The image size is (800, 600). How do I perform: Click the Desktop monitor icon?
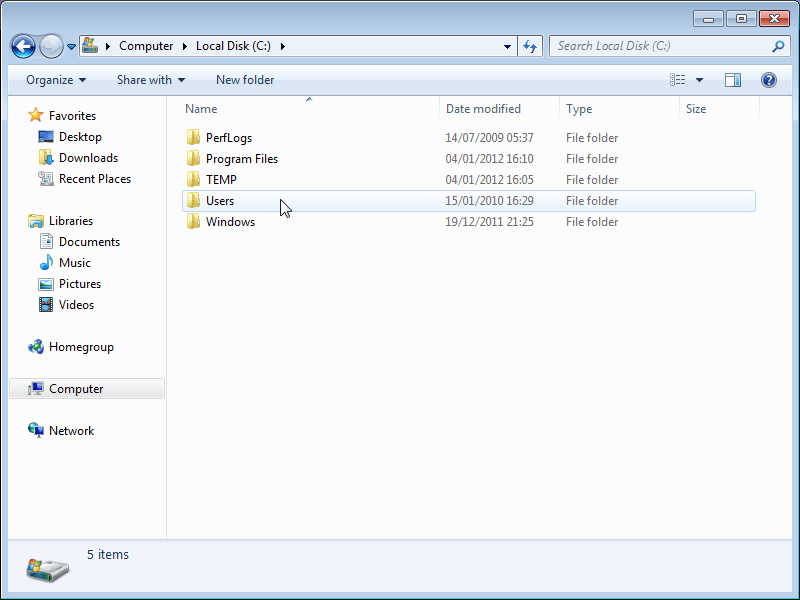46,137
